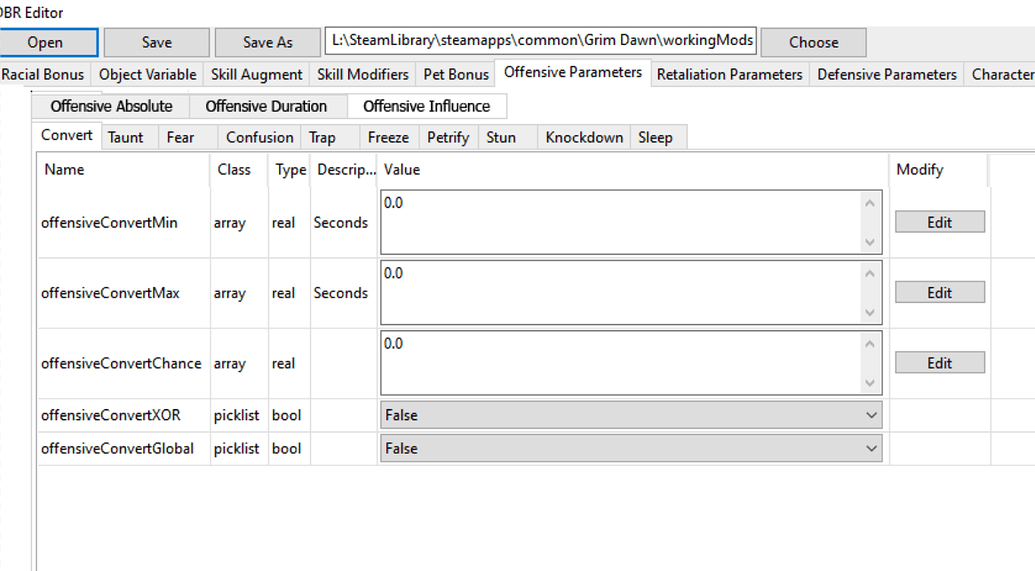The height and width of the screenshot is (571, 1035).
Task: Click the file path input field
Action: click(x=541, y=41)
